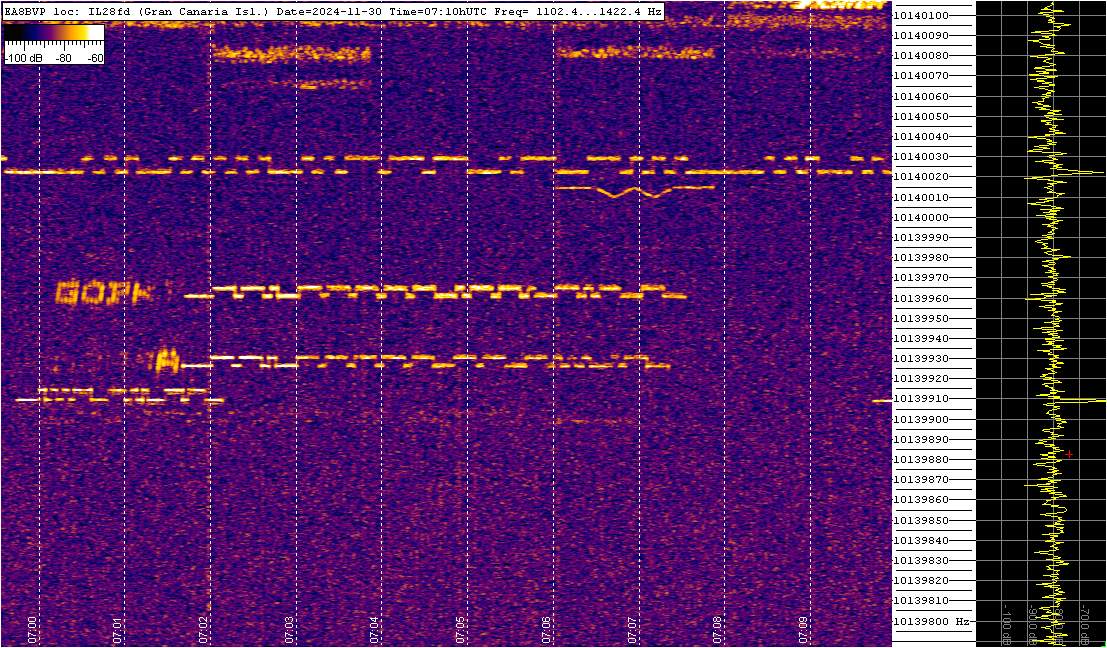Click the 10139850 frequency scale label

[x=920, y=521]
